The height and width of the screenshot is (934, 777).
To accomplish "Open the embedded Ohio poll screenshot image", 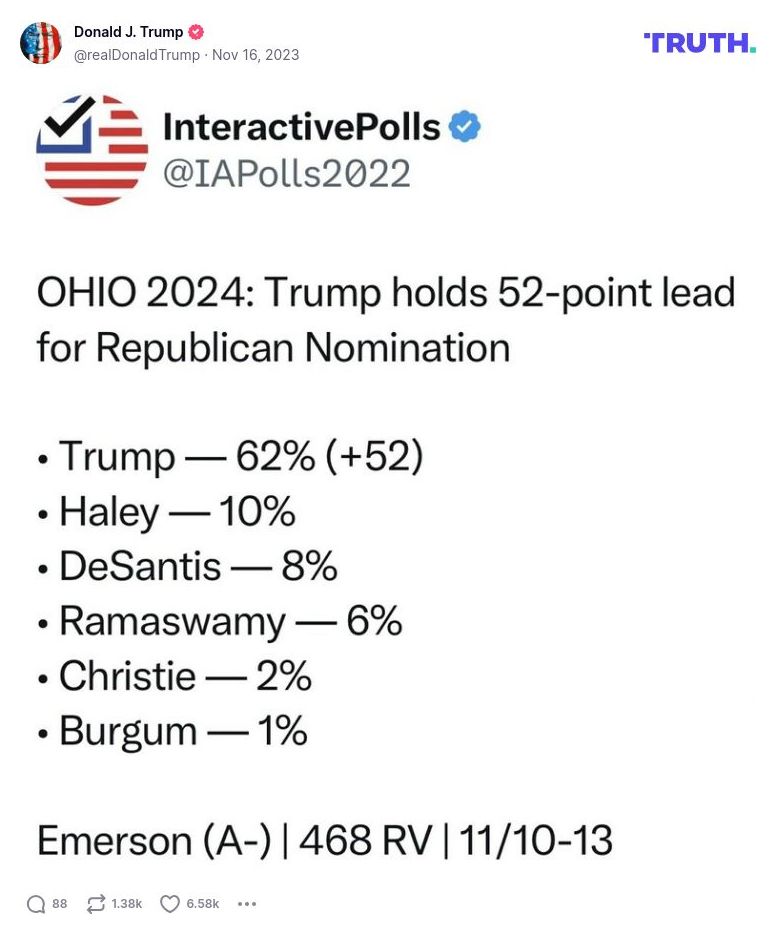I will 388,500.
